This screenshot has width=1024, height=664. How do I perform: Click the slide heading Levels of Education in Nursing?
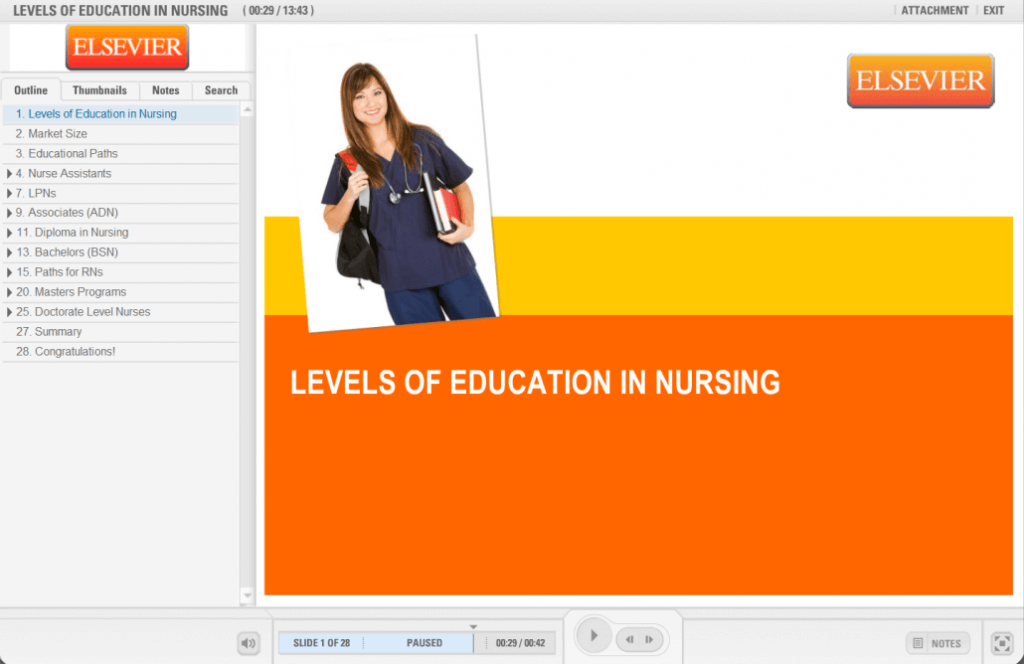pyautogui.click(x=535, y=383)
